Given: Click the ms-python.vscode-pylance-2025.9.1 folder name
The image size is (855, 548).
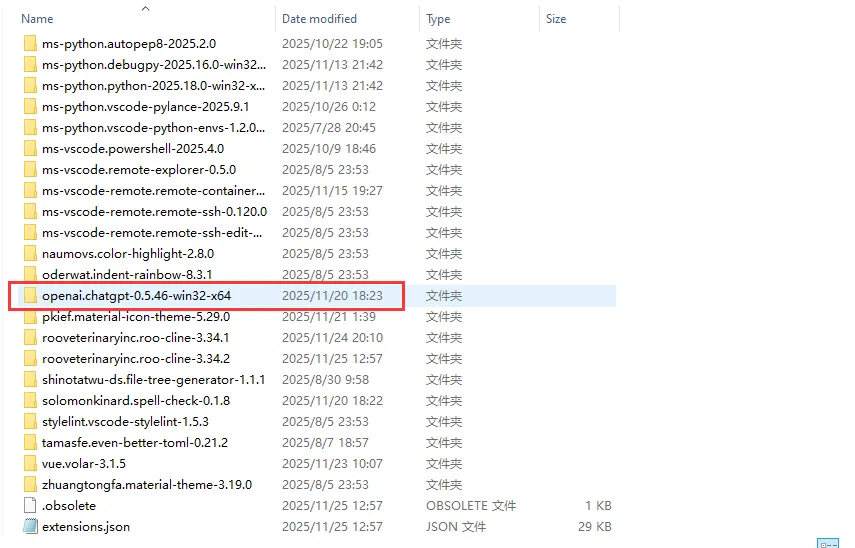Looking at the screenshot, I should pos(146,106).
